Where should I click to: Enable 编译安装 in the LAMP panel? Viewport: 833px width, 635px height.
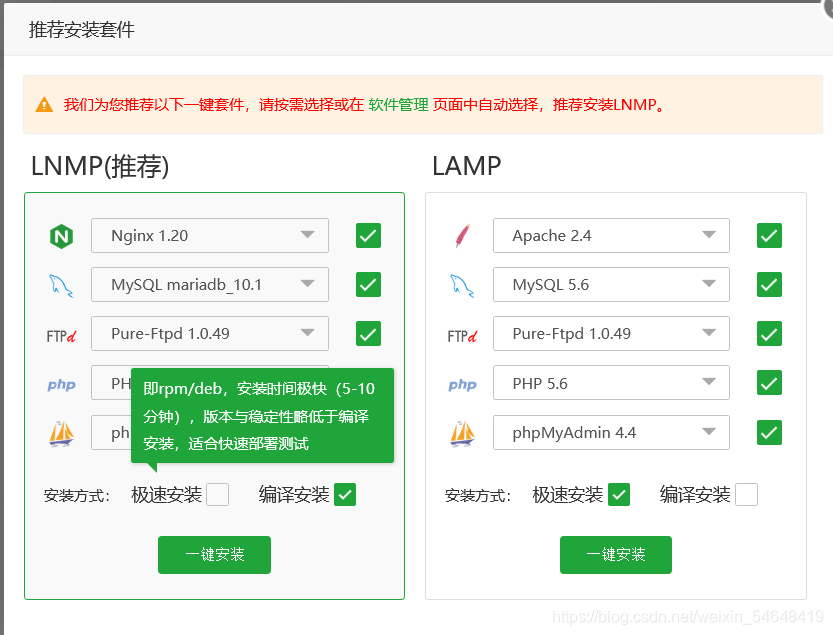[x=746, y=495]
